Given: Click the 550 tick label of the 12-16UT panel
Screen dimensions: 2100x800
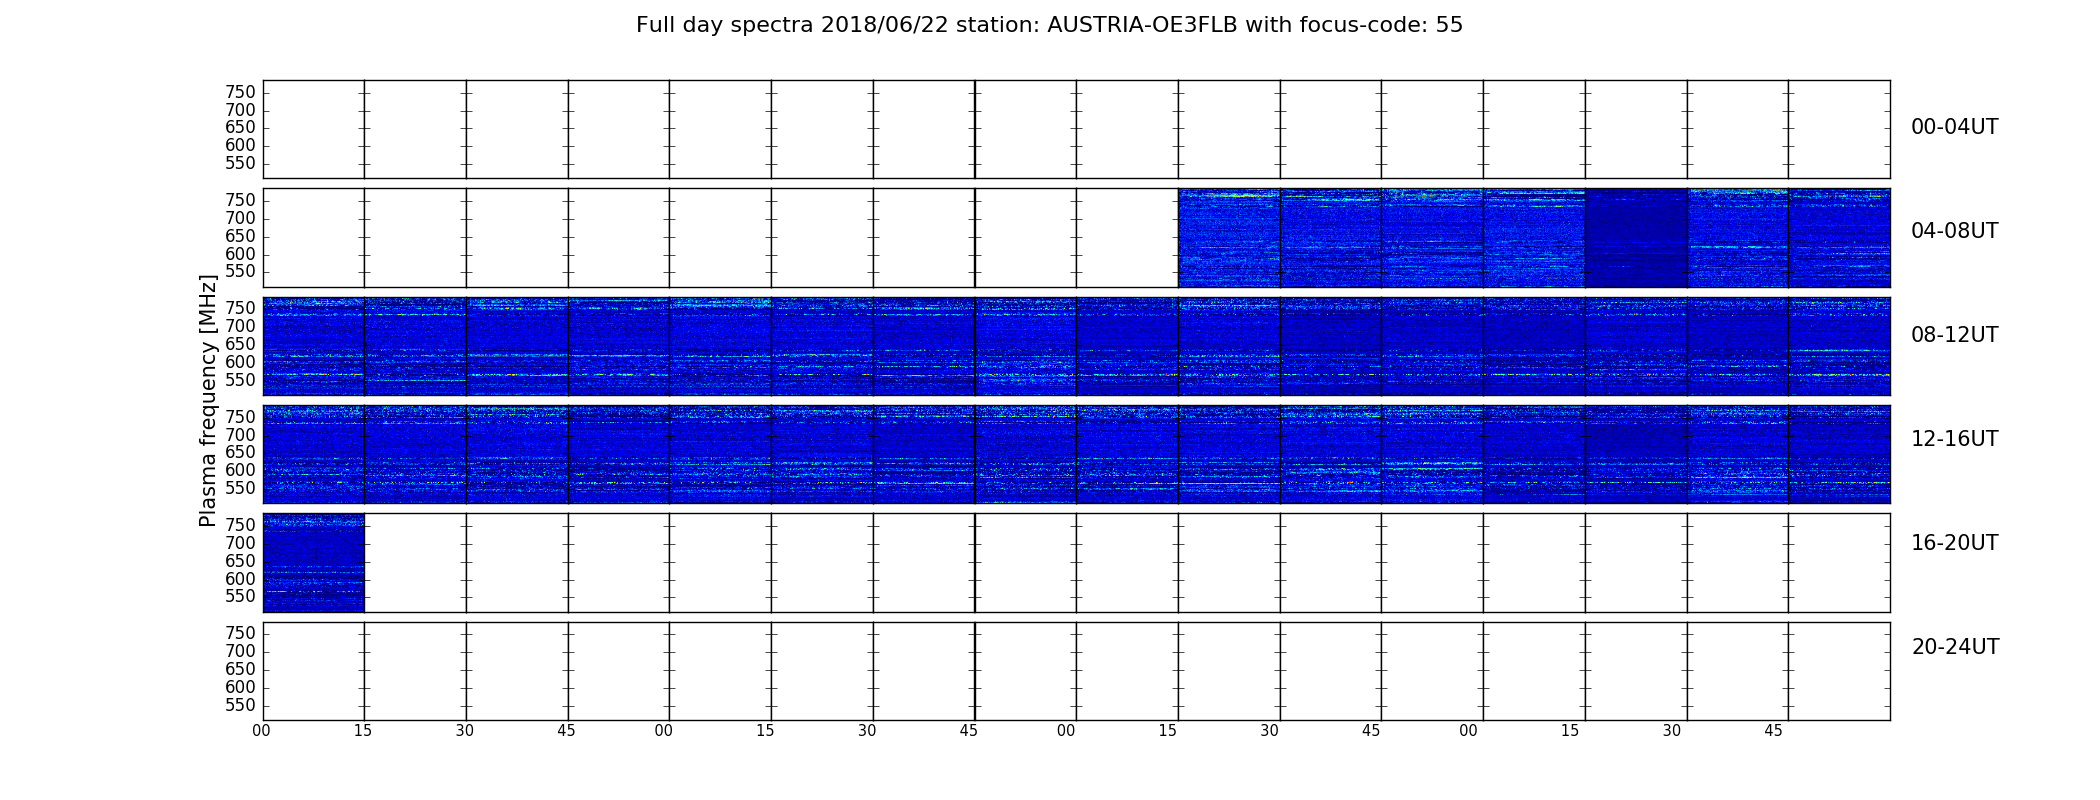Looking at the screenshot, I should pyautogui.click(x=240, y=488).
